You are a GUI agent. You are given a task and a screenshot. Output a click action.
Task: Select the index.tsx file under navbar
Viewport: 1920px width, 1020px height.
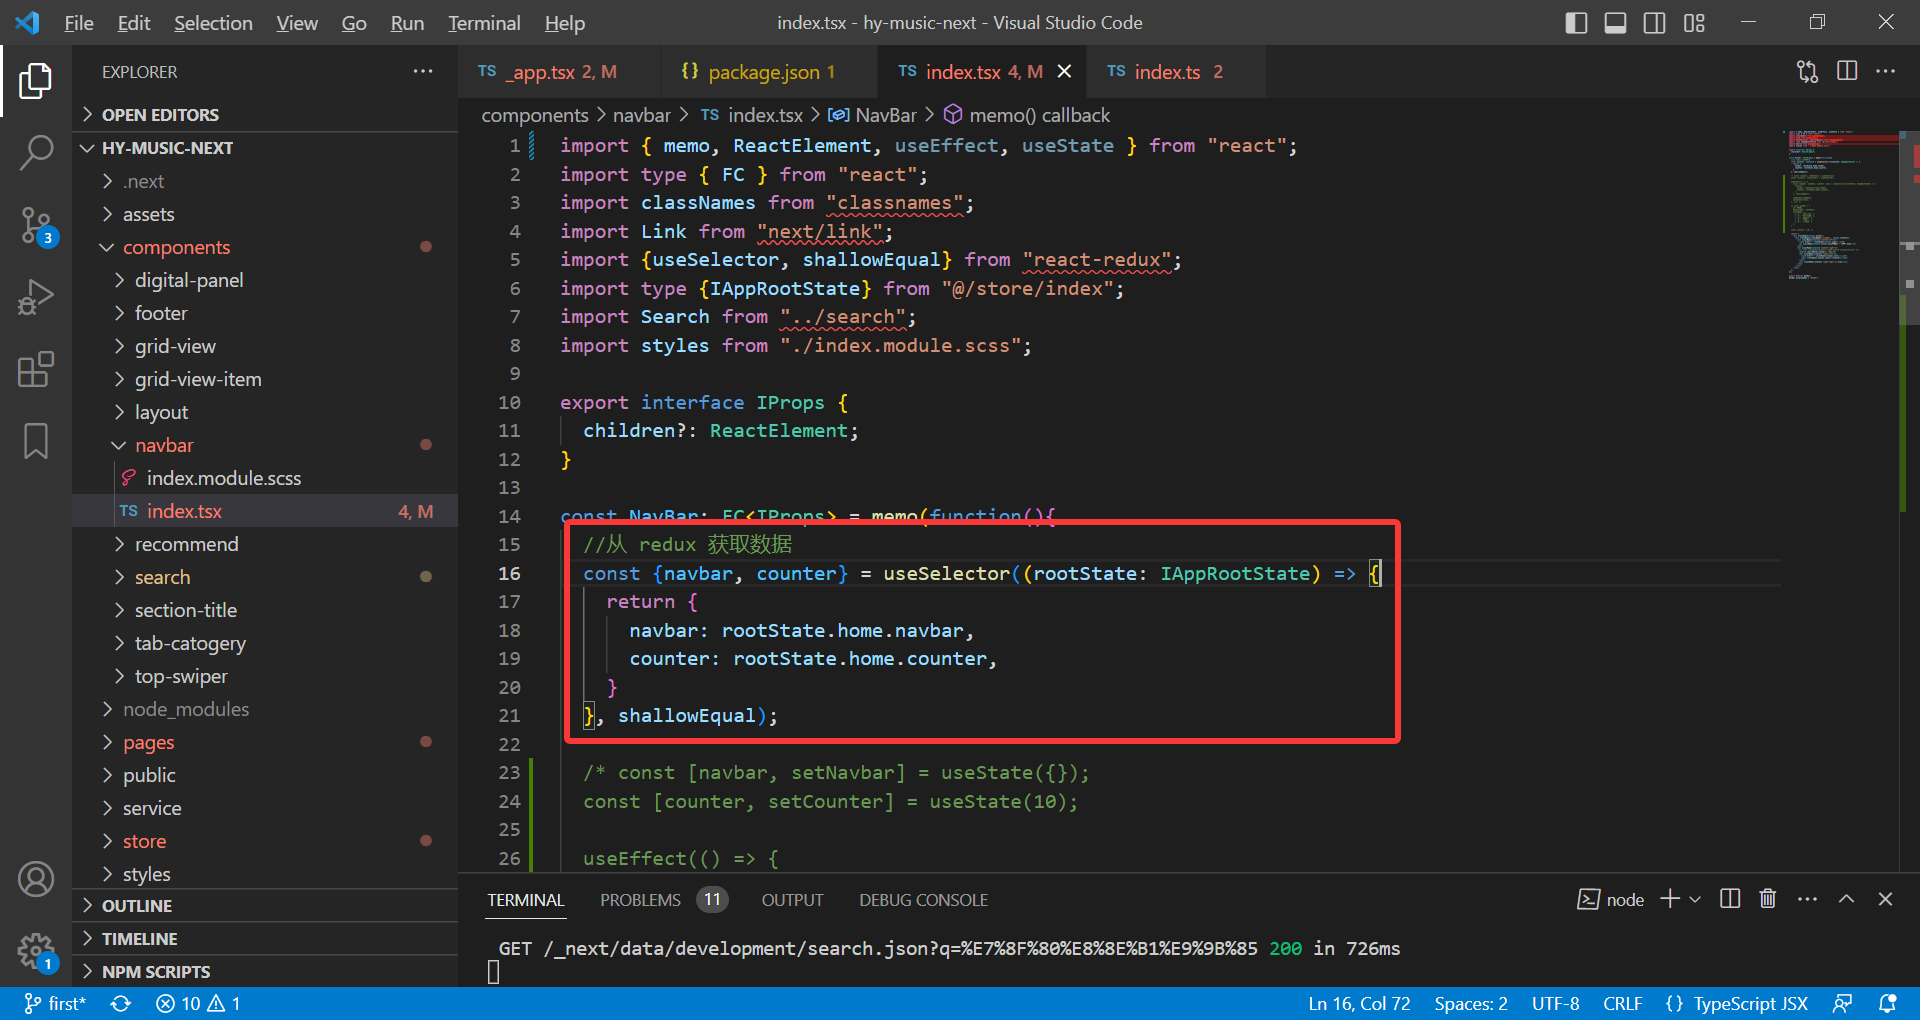pos(265,511)
